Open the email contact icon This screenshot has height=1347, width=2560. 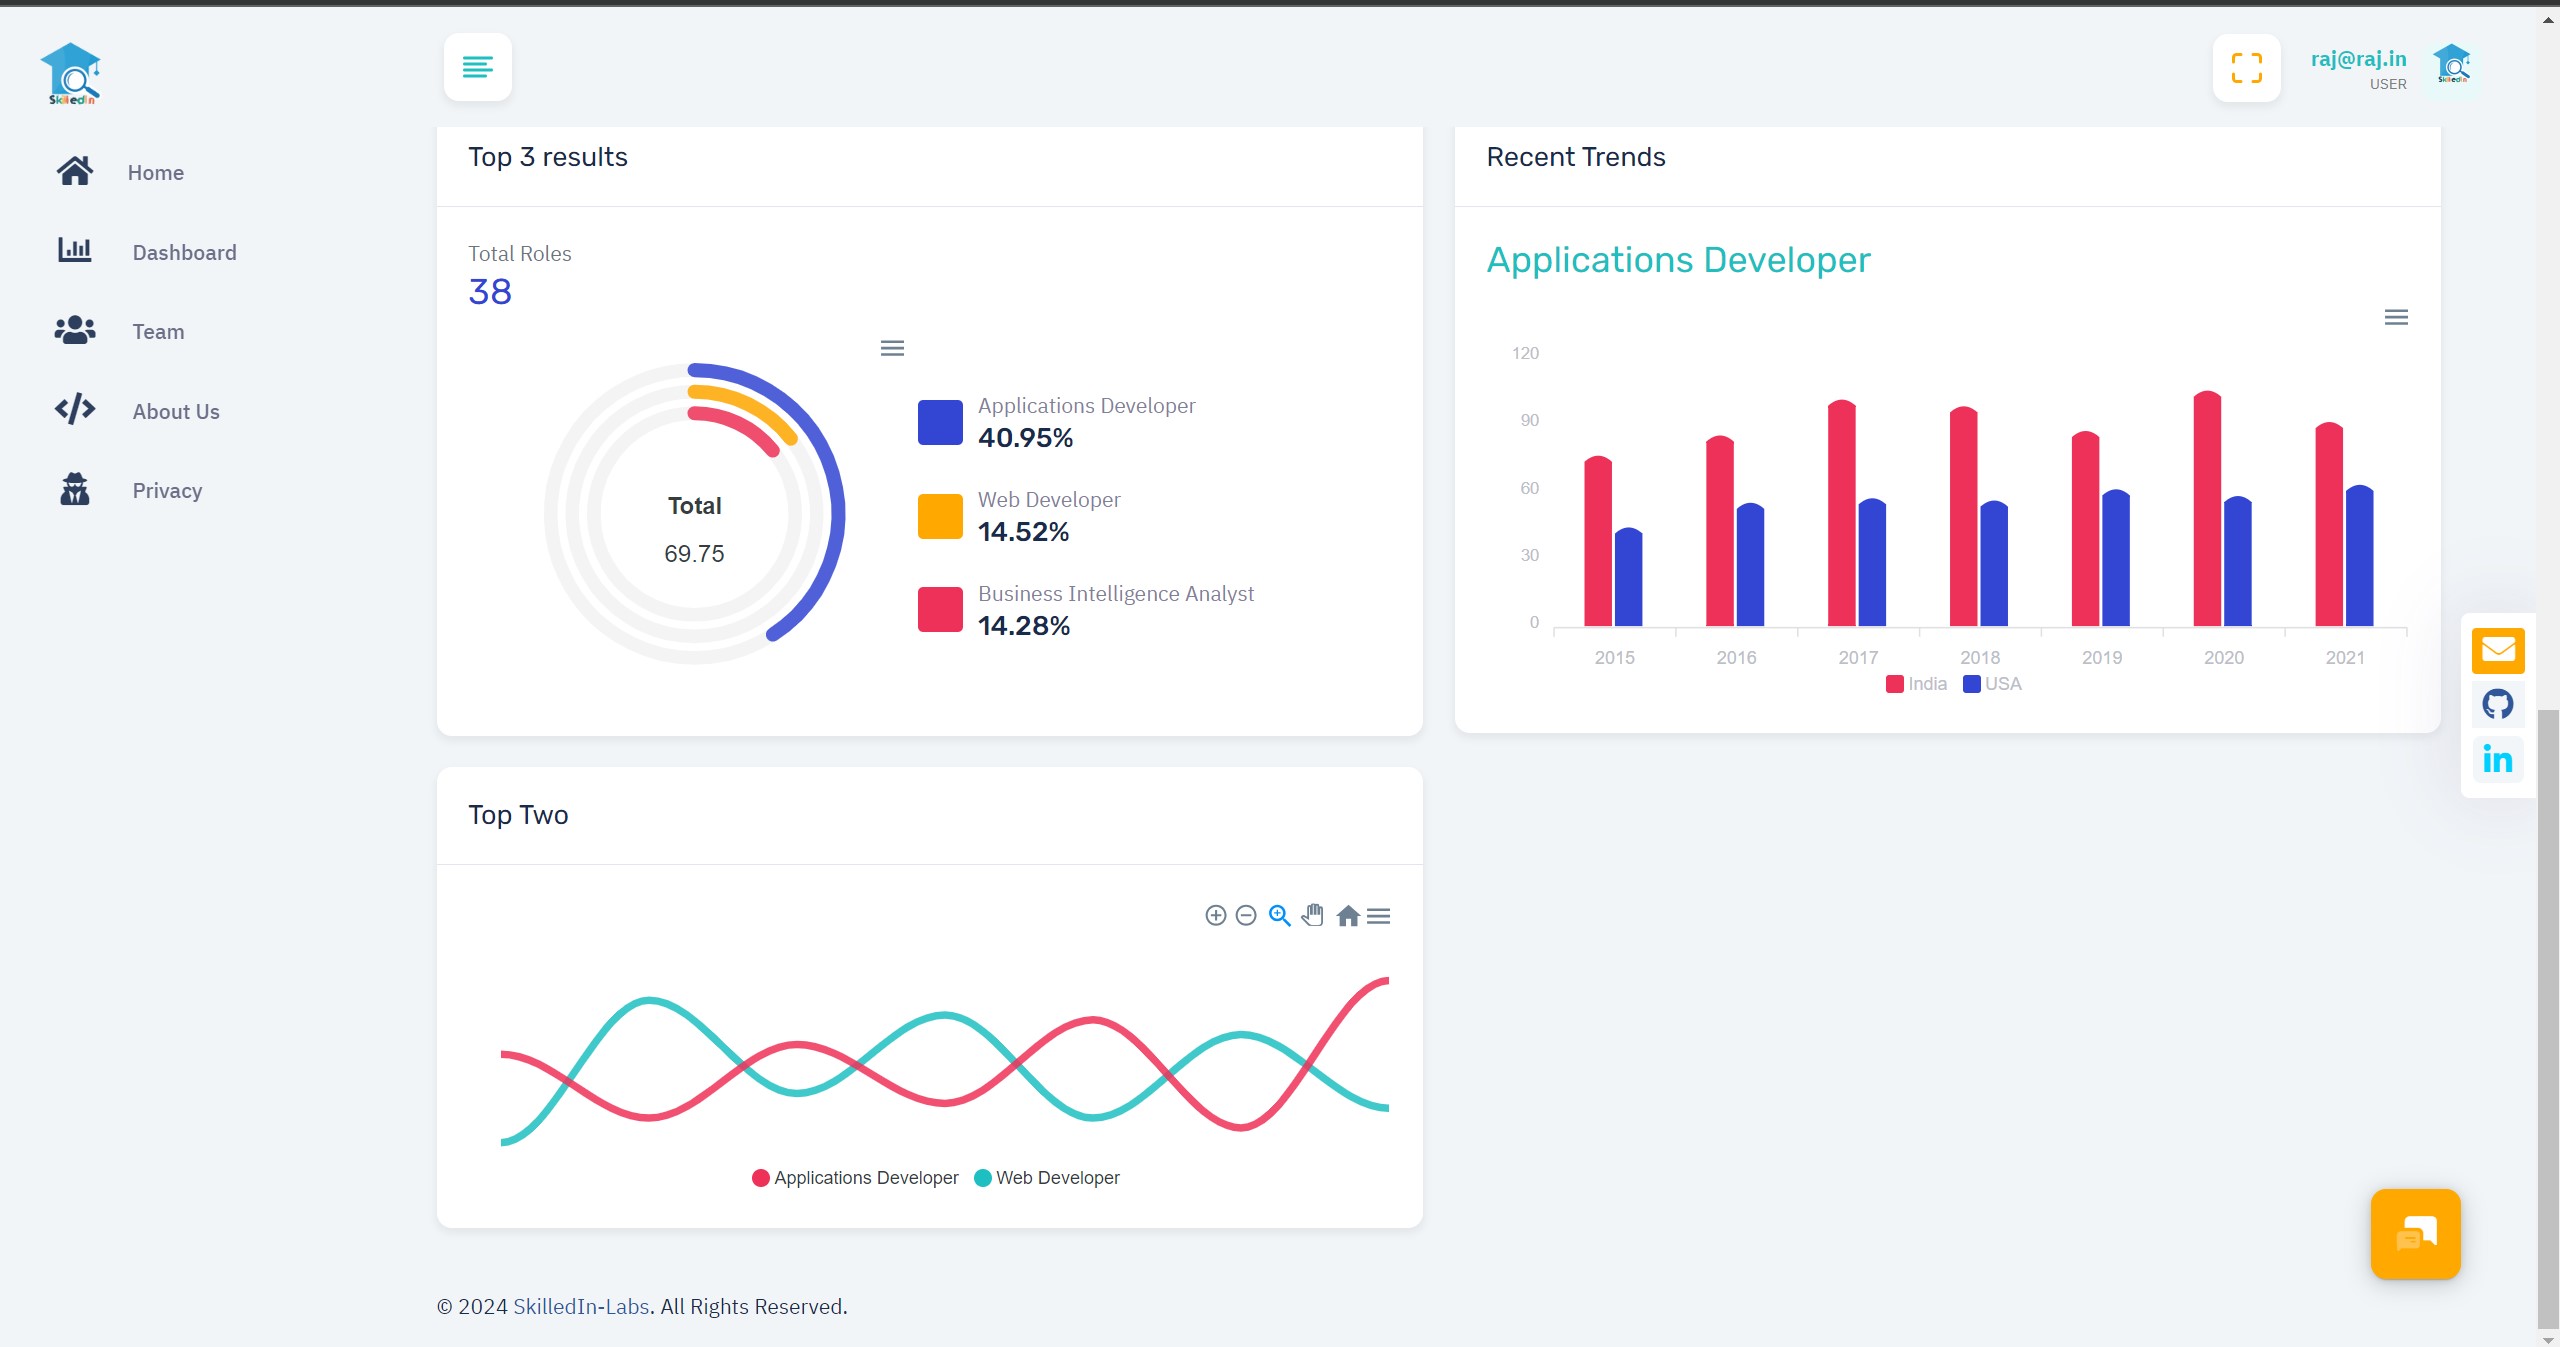pos(2498,650)
